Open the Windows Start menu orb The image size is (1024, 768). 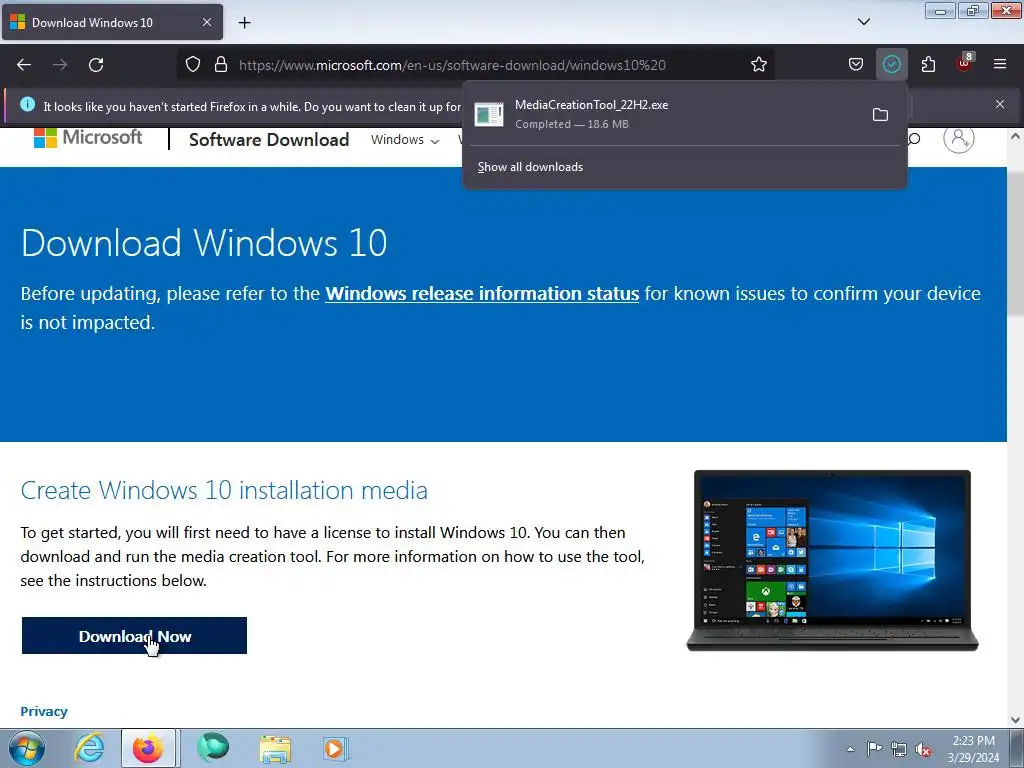coord(27,748)
